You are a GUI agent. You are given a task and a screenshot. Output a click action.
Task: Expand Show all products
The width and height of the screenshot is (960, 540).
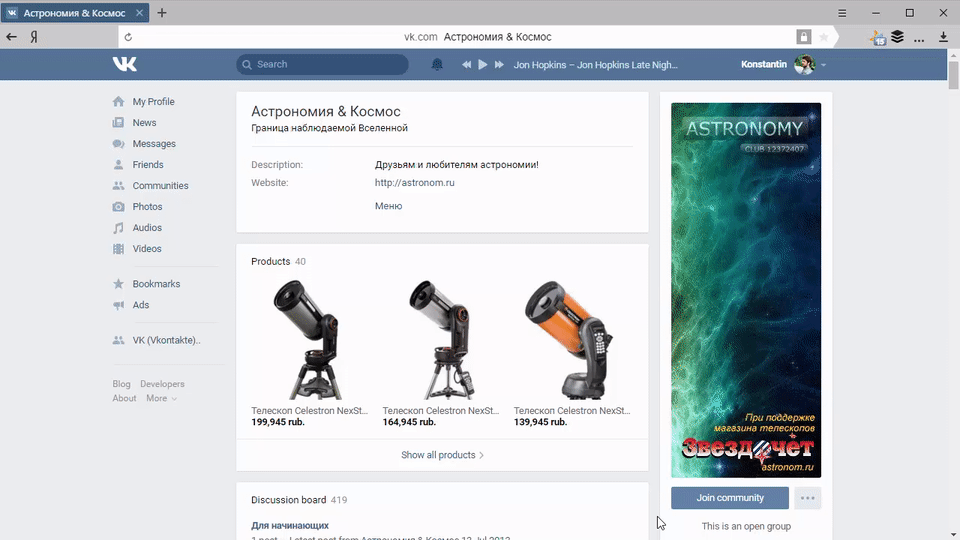(442, 455)
